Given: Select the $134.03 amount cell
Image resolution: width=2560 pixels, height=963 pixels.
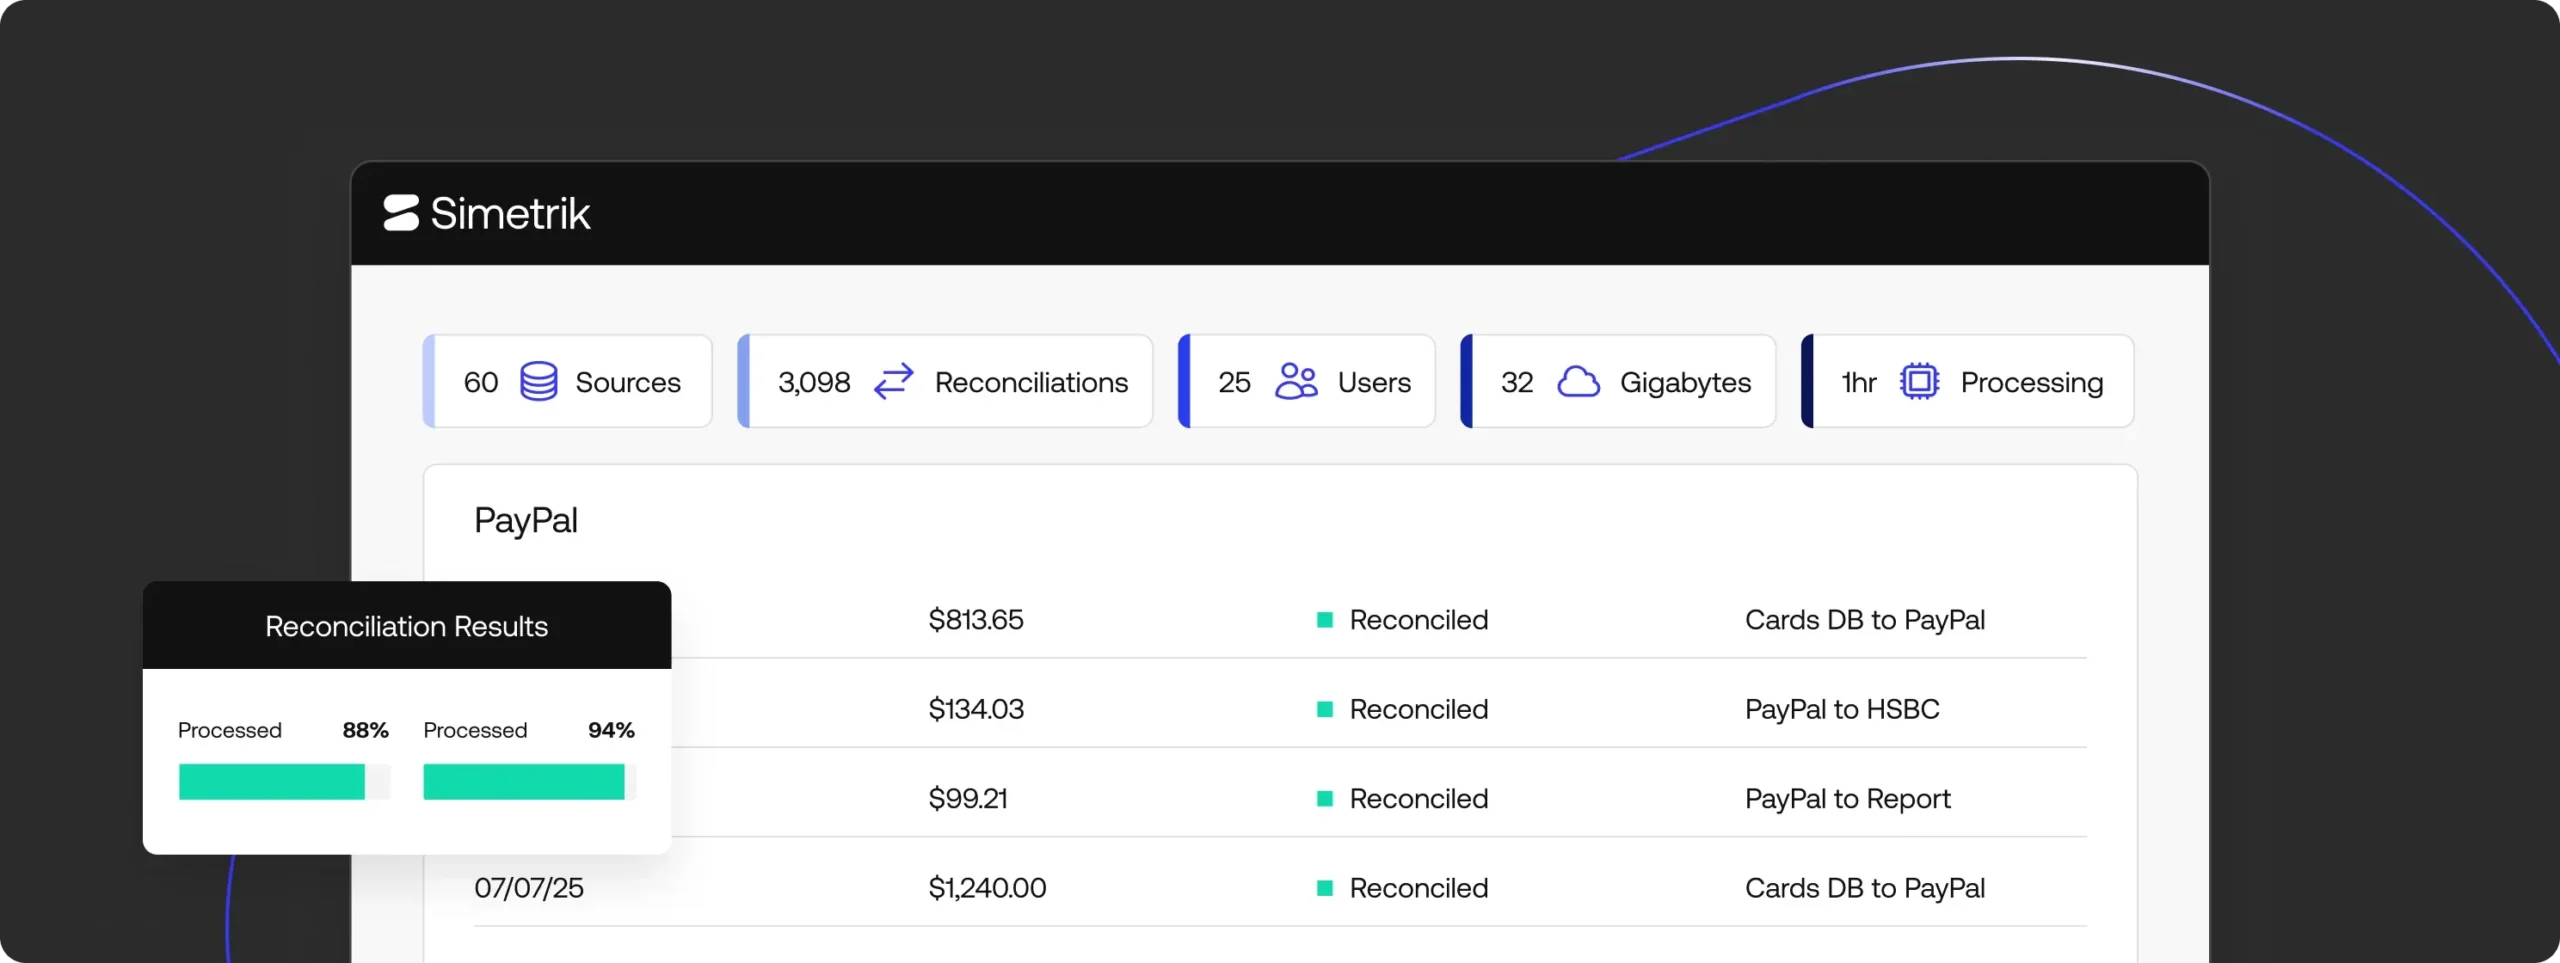Looking at the screenshot, I should (975, 709).
